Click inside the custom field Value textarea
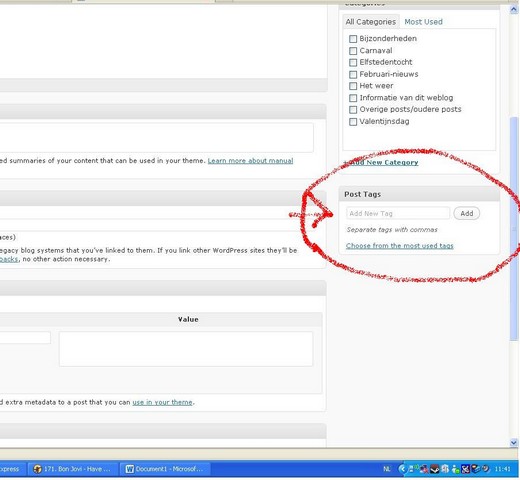 click(186, 349)
